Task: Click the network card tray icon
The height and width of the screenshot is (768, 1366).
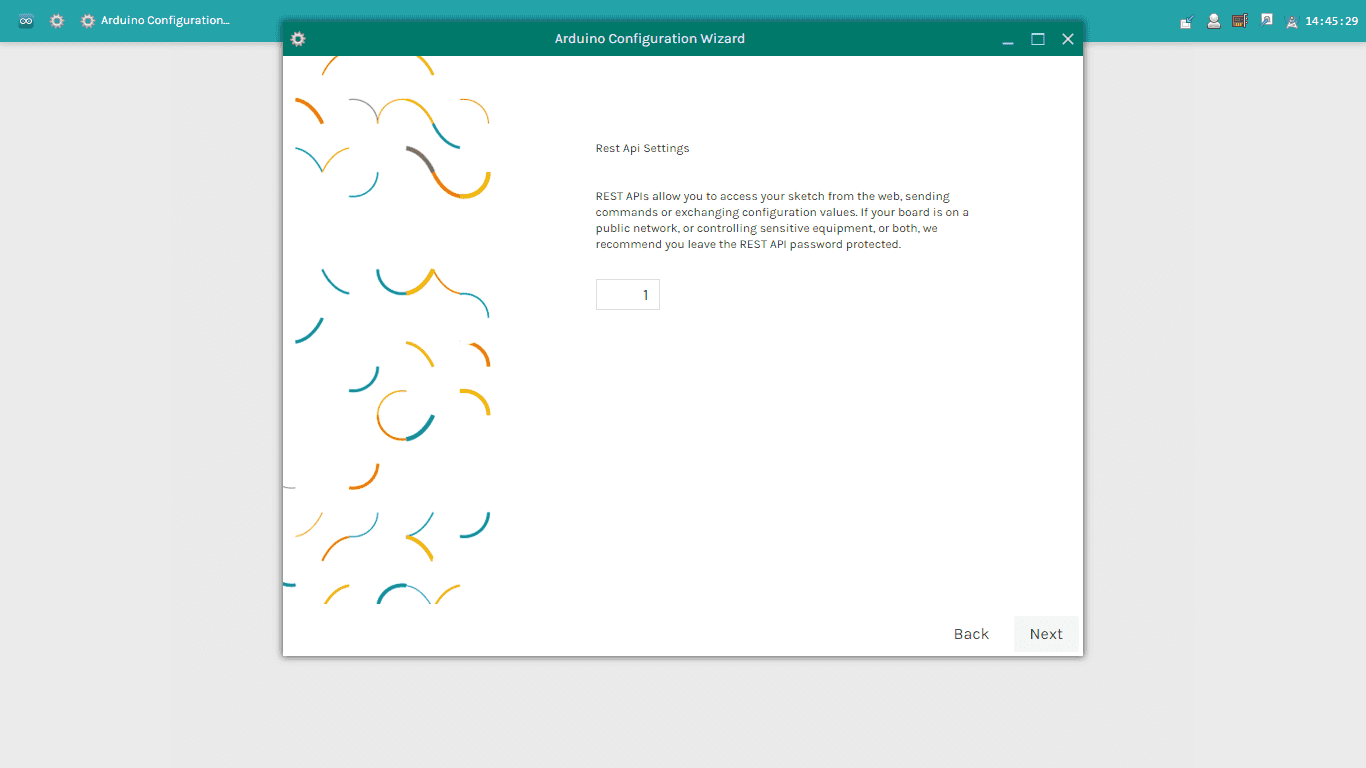Action: 1240,20
